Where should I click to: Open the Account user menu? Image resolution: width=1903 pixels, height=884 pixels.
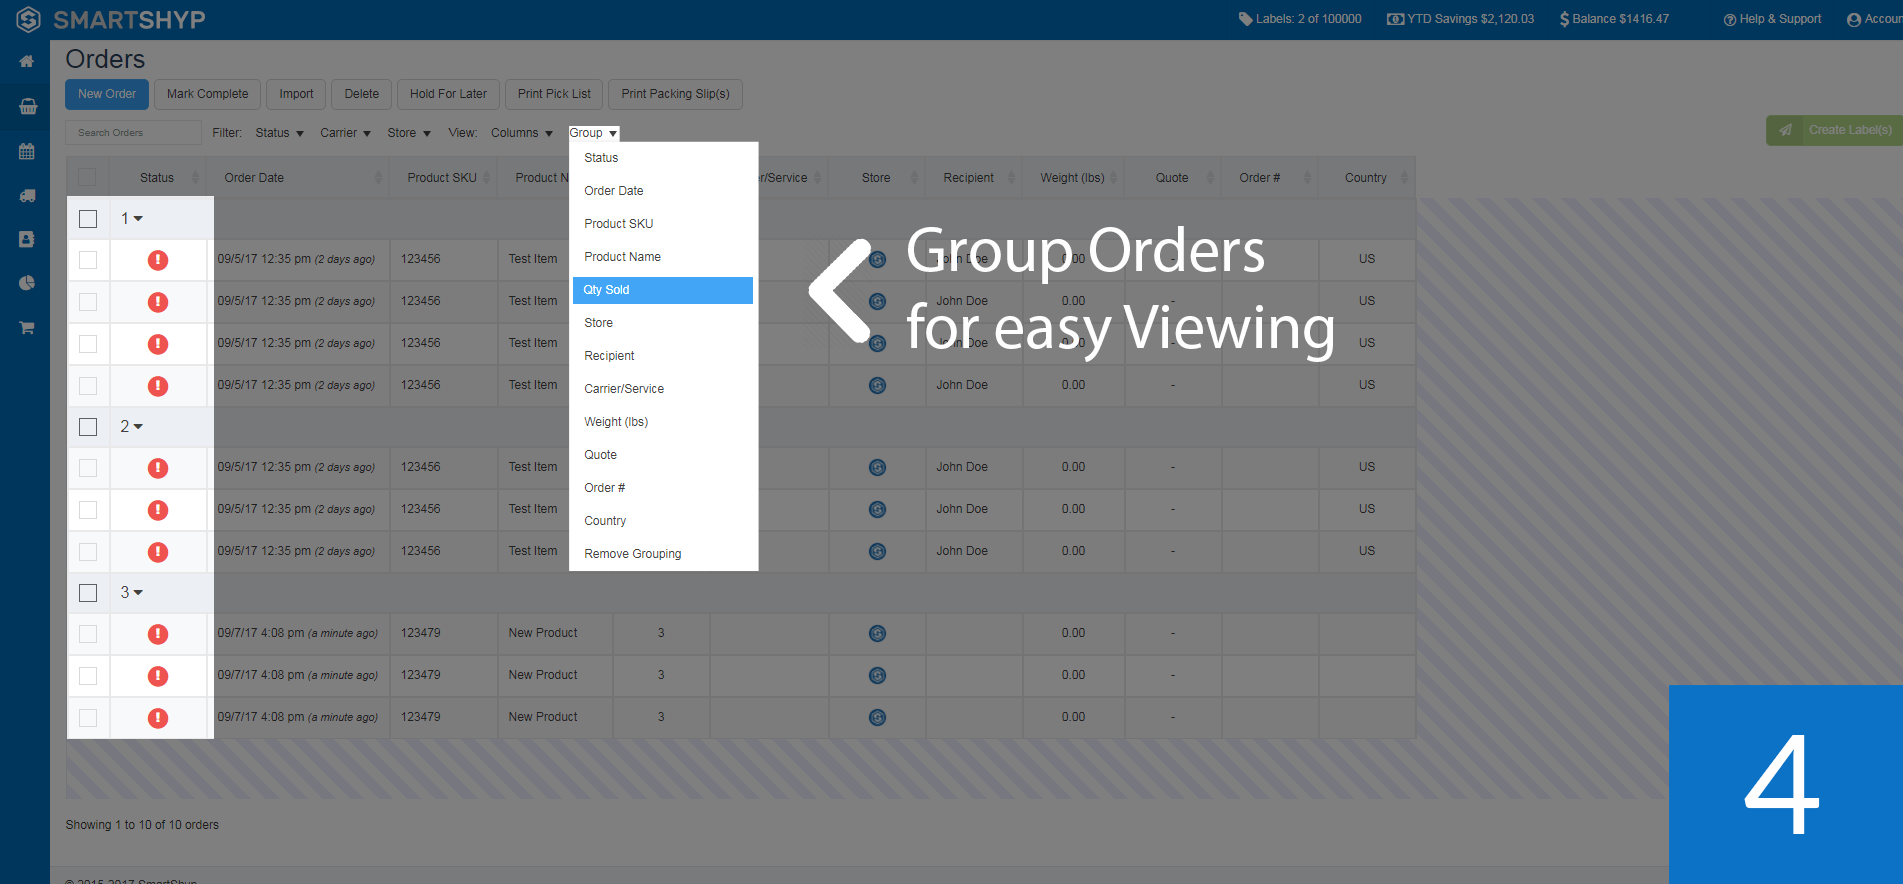pos(1874,19)
